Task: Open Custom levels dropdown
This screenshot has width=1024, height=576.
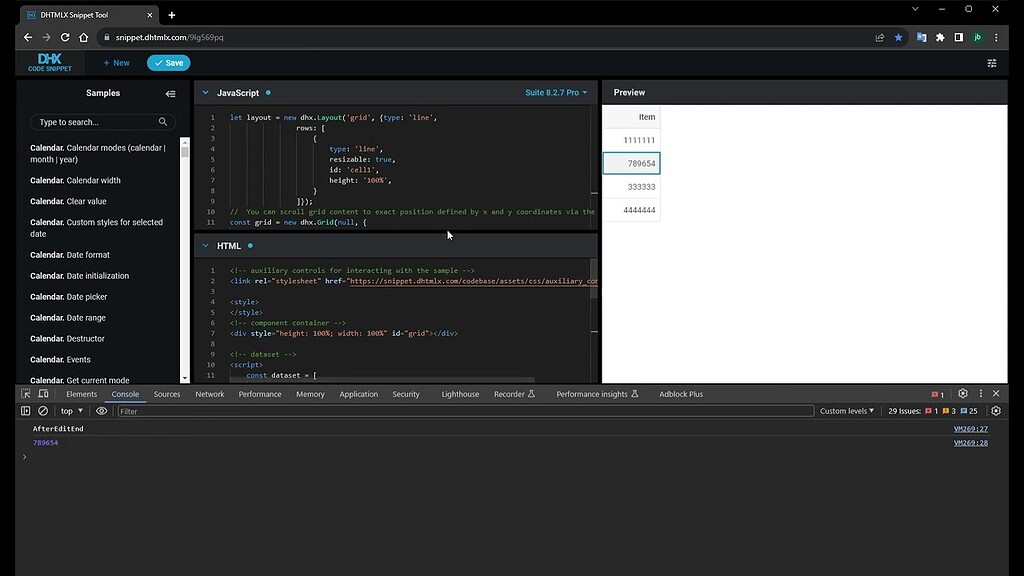Action: click(846, 411)
